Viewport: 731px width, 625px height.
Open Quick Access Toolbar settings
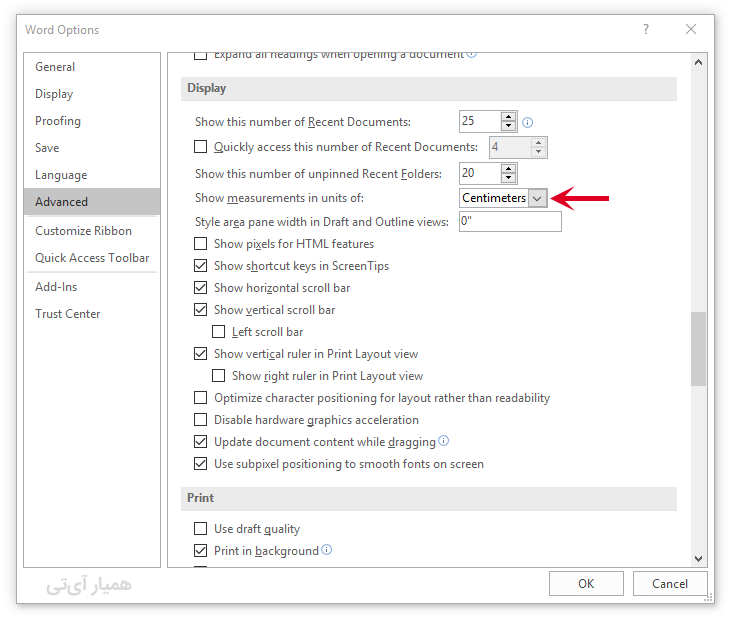pyautogui.click(x=92, y=258)
